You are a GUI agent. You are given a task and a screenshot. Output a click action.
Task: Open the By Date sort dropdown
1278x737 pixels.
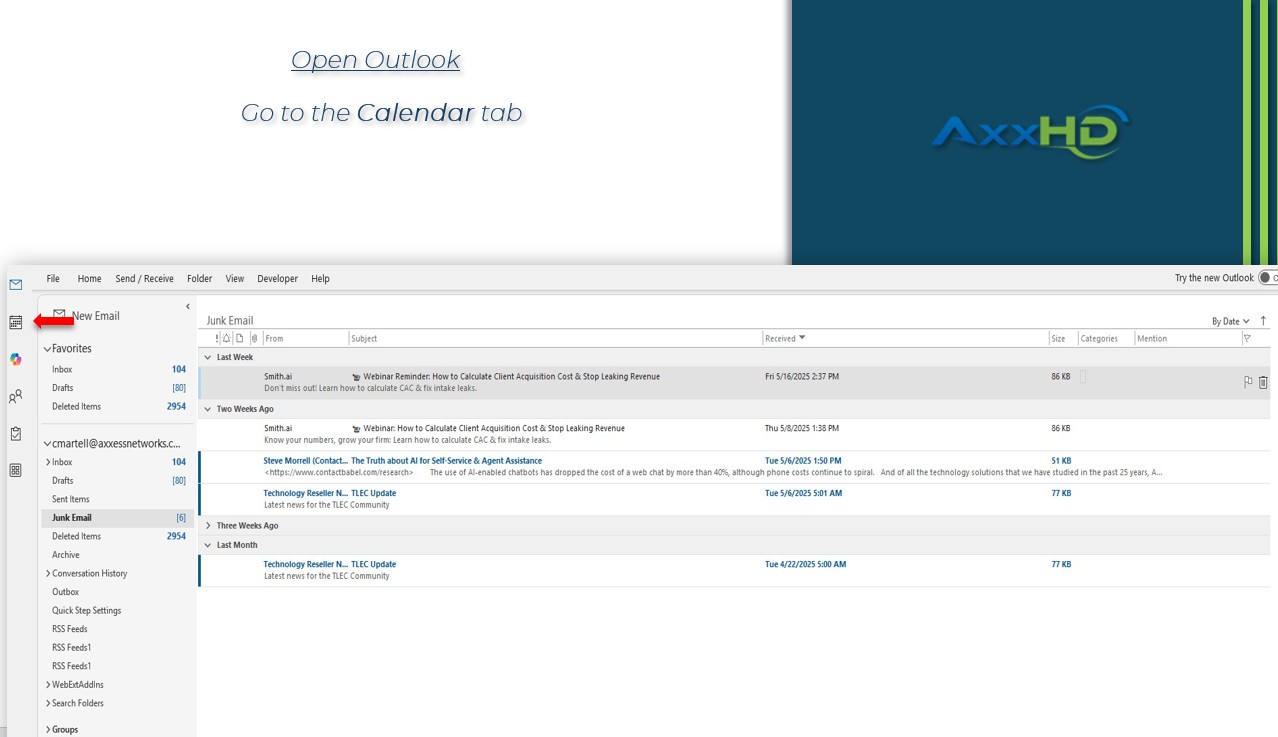1230,321
